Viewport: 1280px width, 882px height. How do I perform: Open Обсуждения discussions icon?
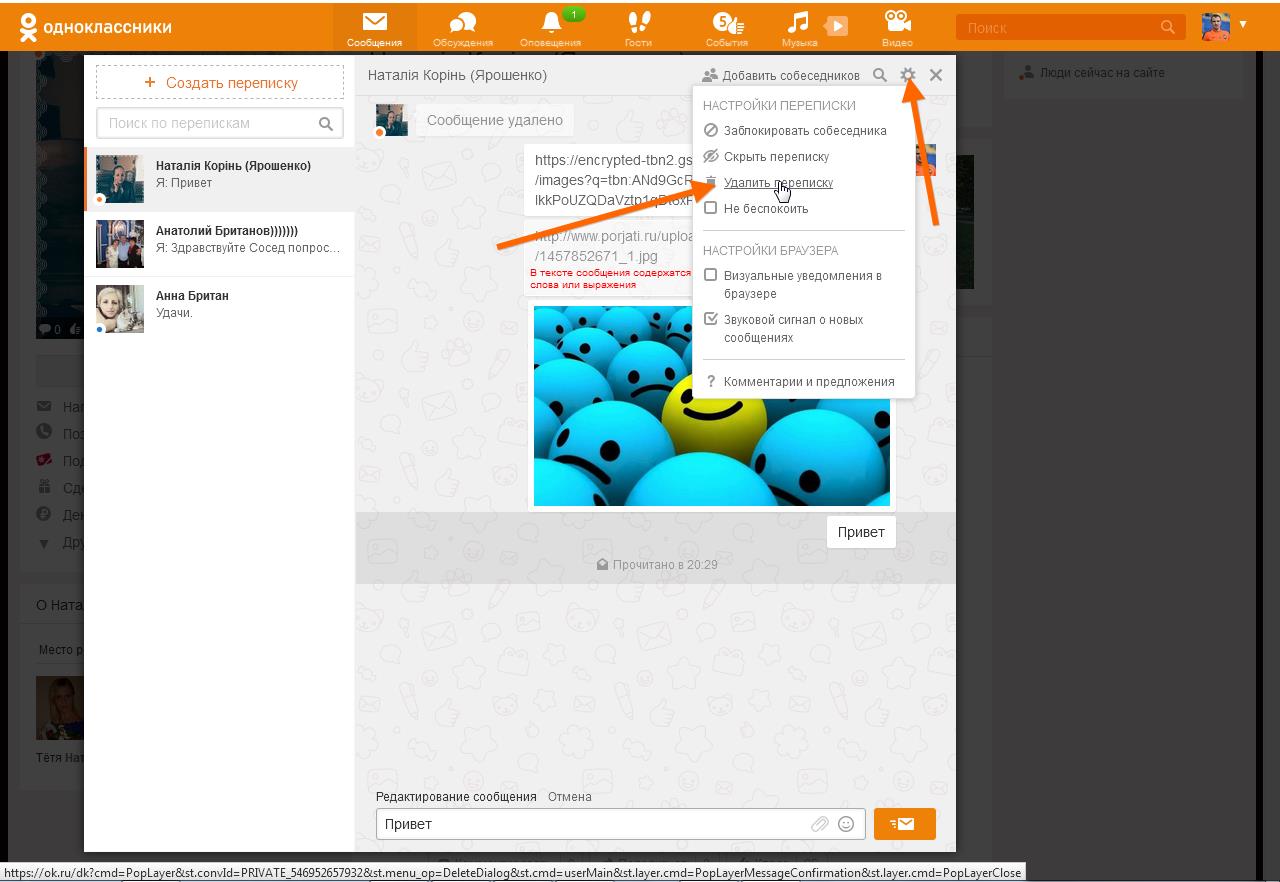(x=463, y=27)
